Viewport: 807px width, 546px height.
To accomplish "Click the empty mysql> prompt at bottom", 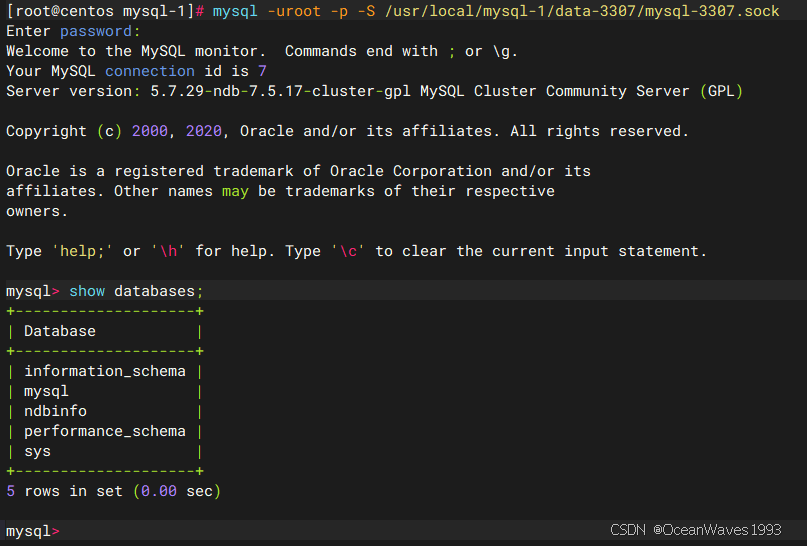I will pos(33,531).
